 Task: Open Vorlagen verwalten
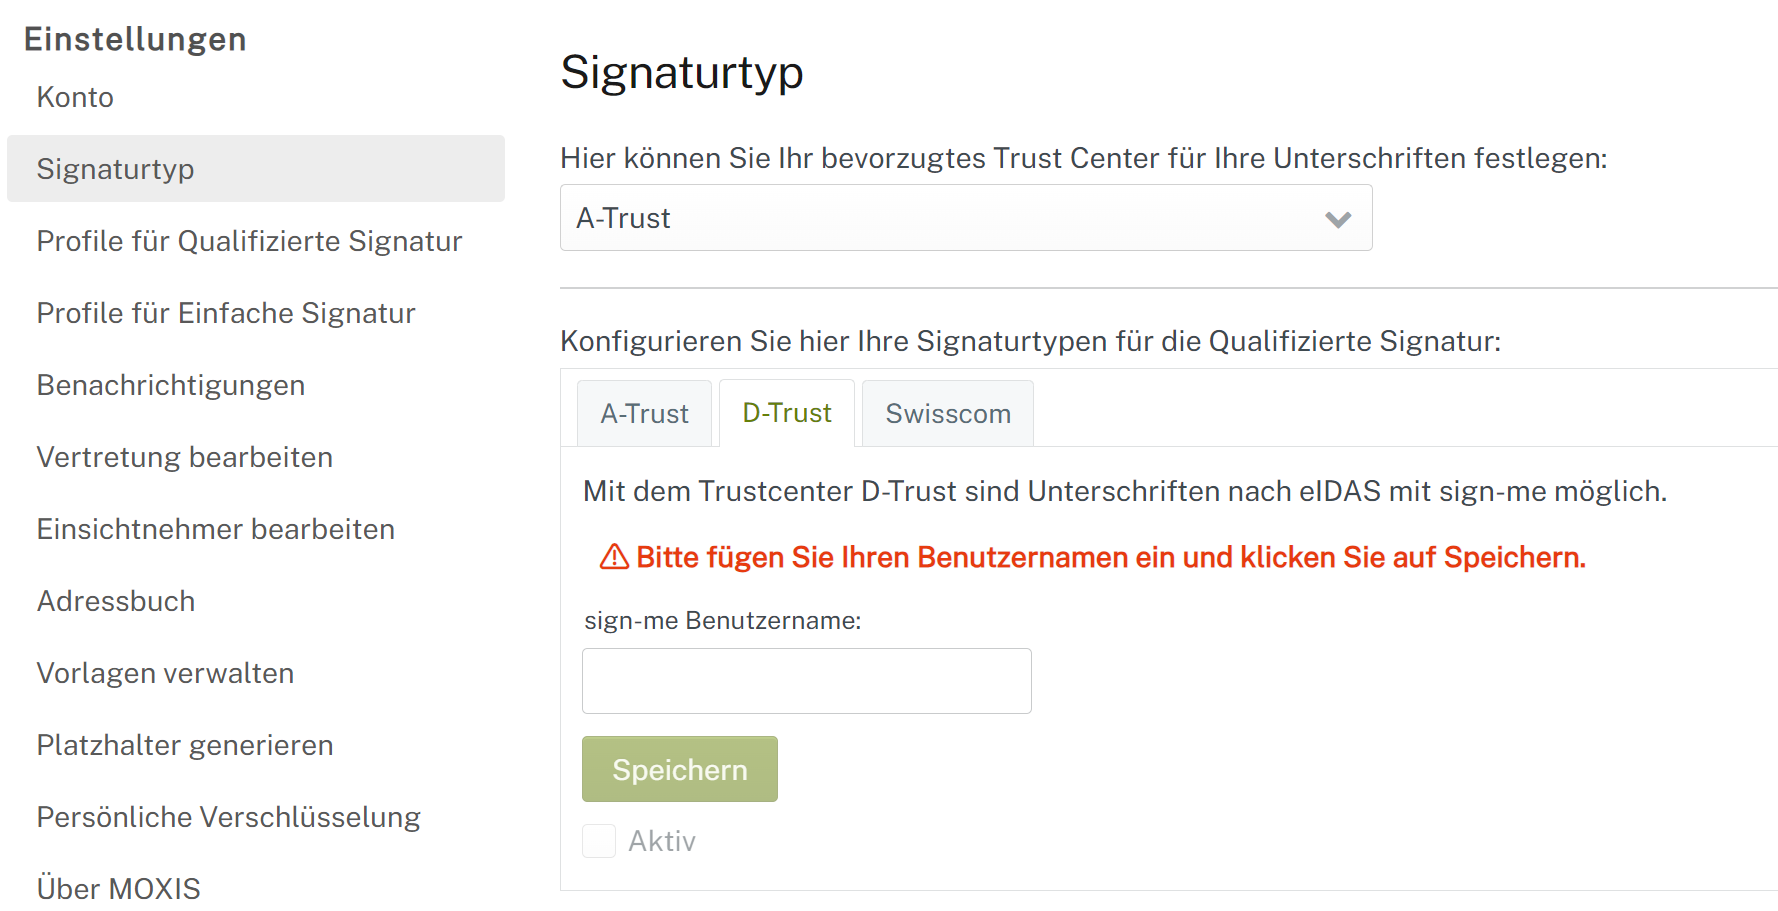point(165,672)
